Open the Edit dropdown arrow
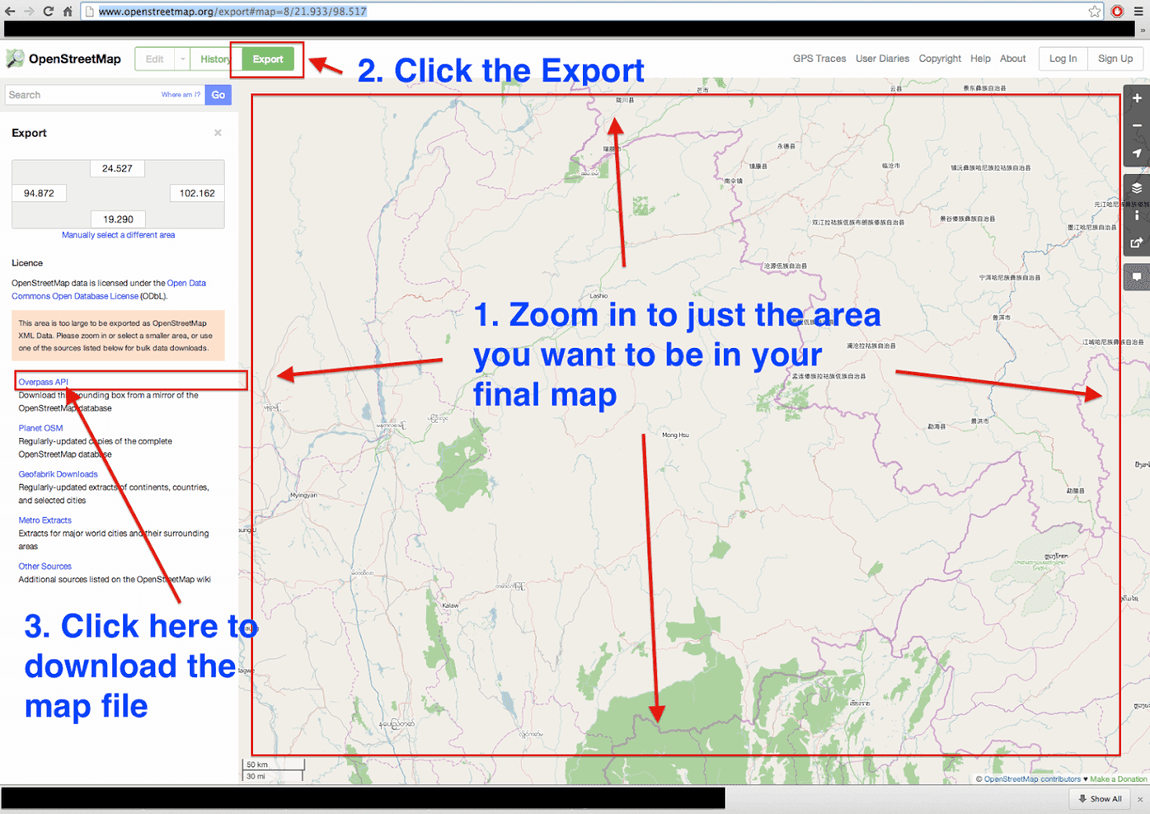This screenshot has width=1150, height=814. coord(182,59)
